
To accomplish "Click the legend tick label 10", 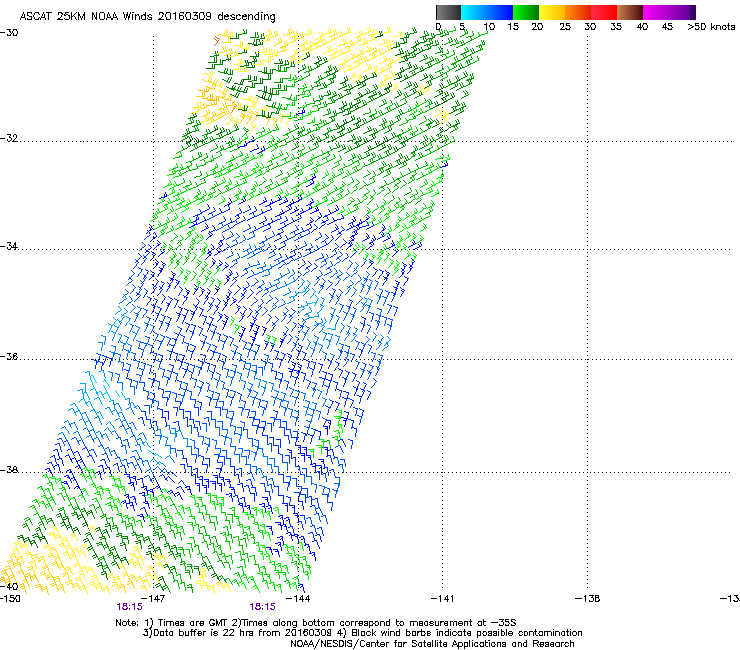I will pyautogui.click(x=488, y=27).
